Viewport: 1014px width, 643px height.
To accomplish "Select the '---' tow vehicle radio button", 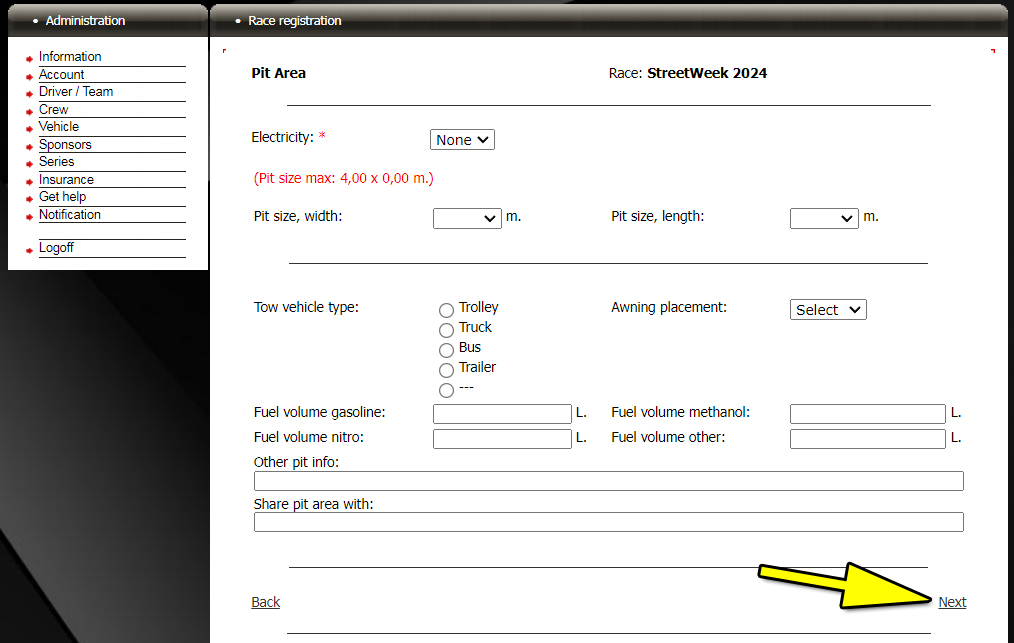I will click(x=446, y=391).
